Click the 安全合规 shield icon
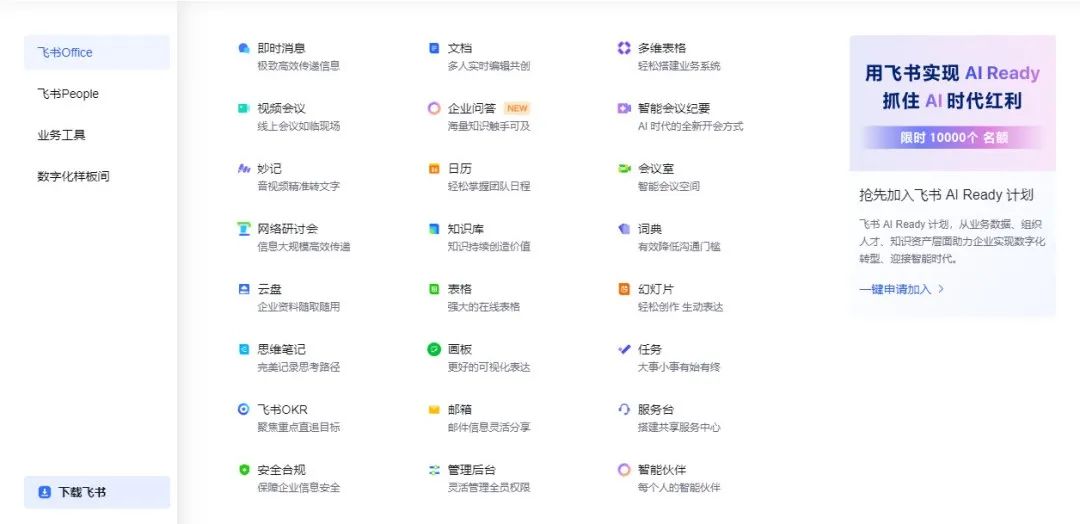The width and height of the screenshot is (1080, 524). click(244, 470)
